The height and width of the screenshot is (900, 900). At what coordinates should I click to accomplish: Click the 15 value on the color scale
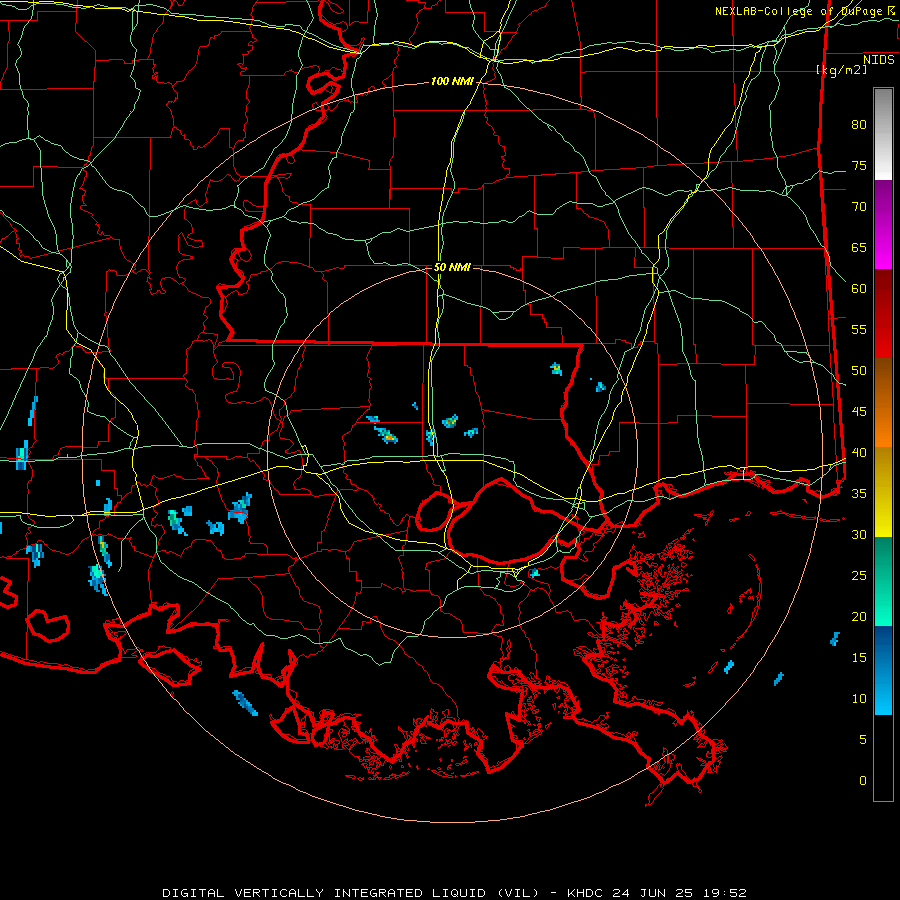[x=859, y=658]
